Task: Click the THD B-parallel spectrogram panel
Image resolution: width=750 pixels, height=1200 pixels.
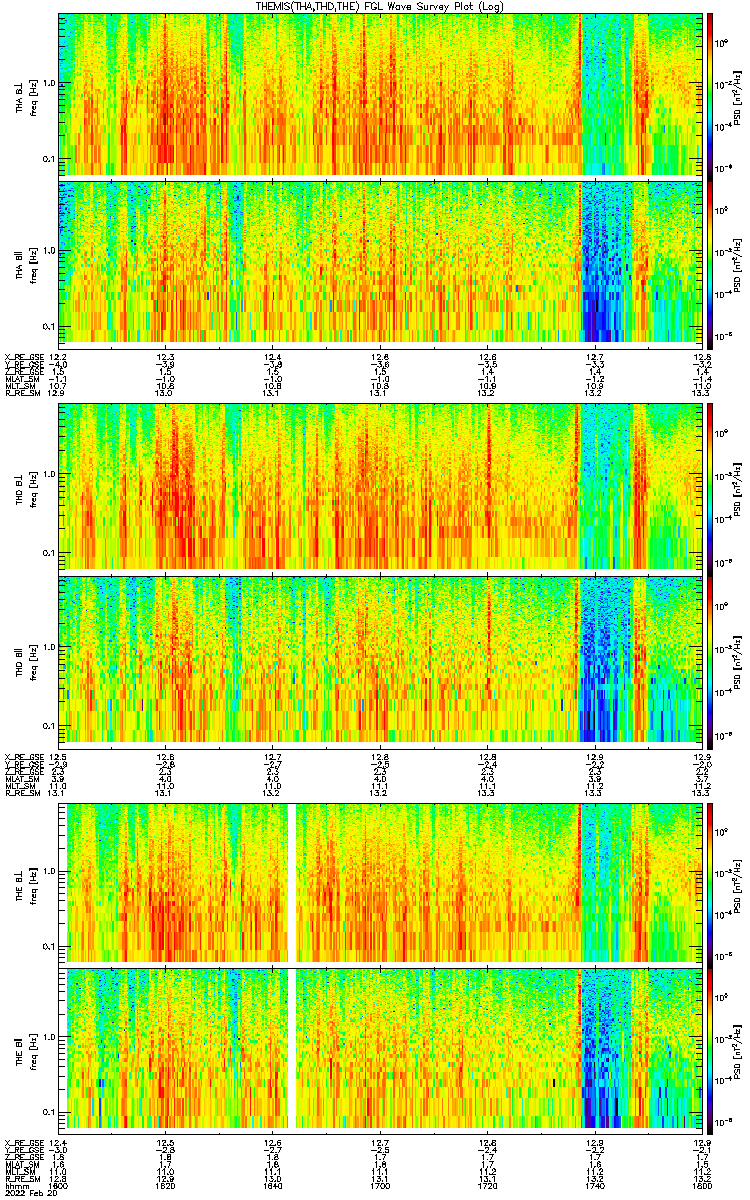Action: tap(381, 659)
